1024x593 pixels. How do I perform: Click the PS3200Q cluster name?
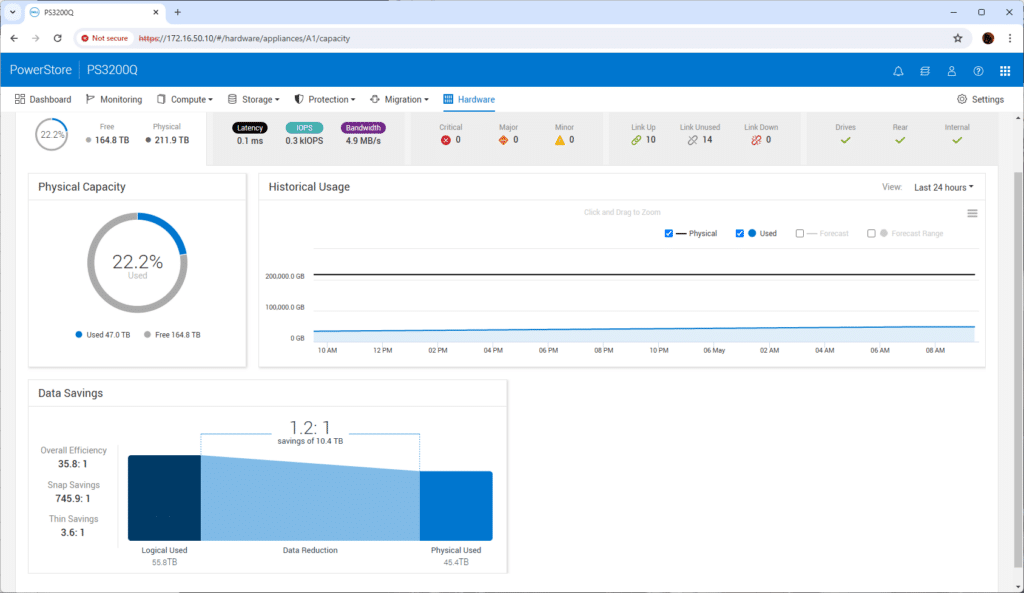(112, 70)
